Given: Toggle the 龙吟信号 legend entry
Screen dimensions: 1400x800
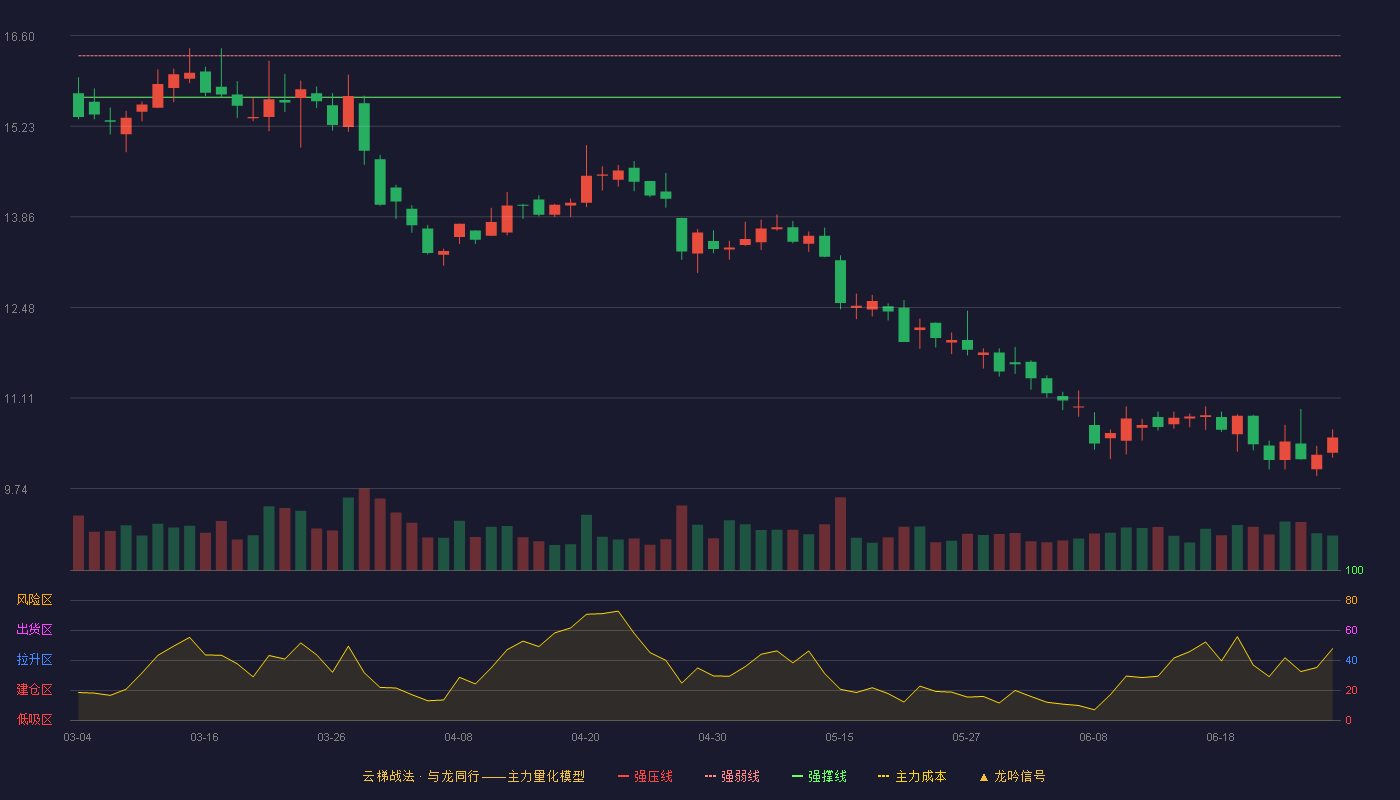Looking at the screenshot, I should [x=1012, y=776].
